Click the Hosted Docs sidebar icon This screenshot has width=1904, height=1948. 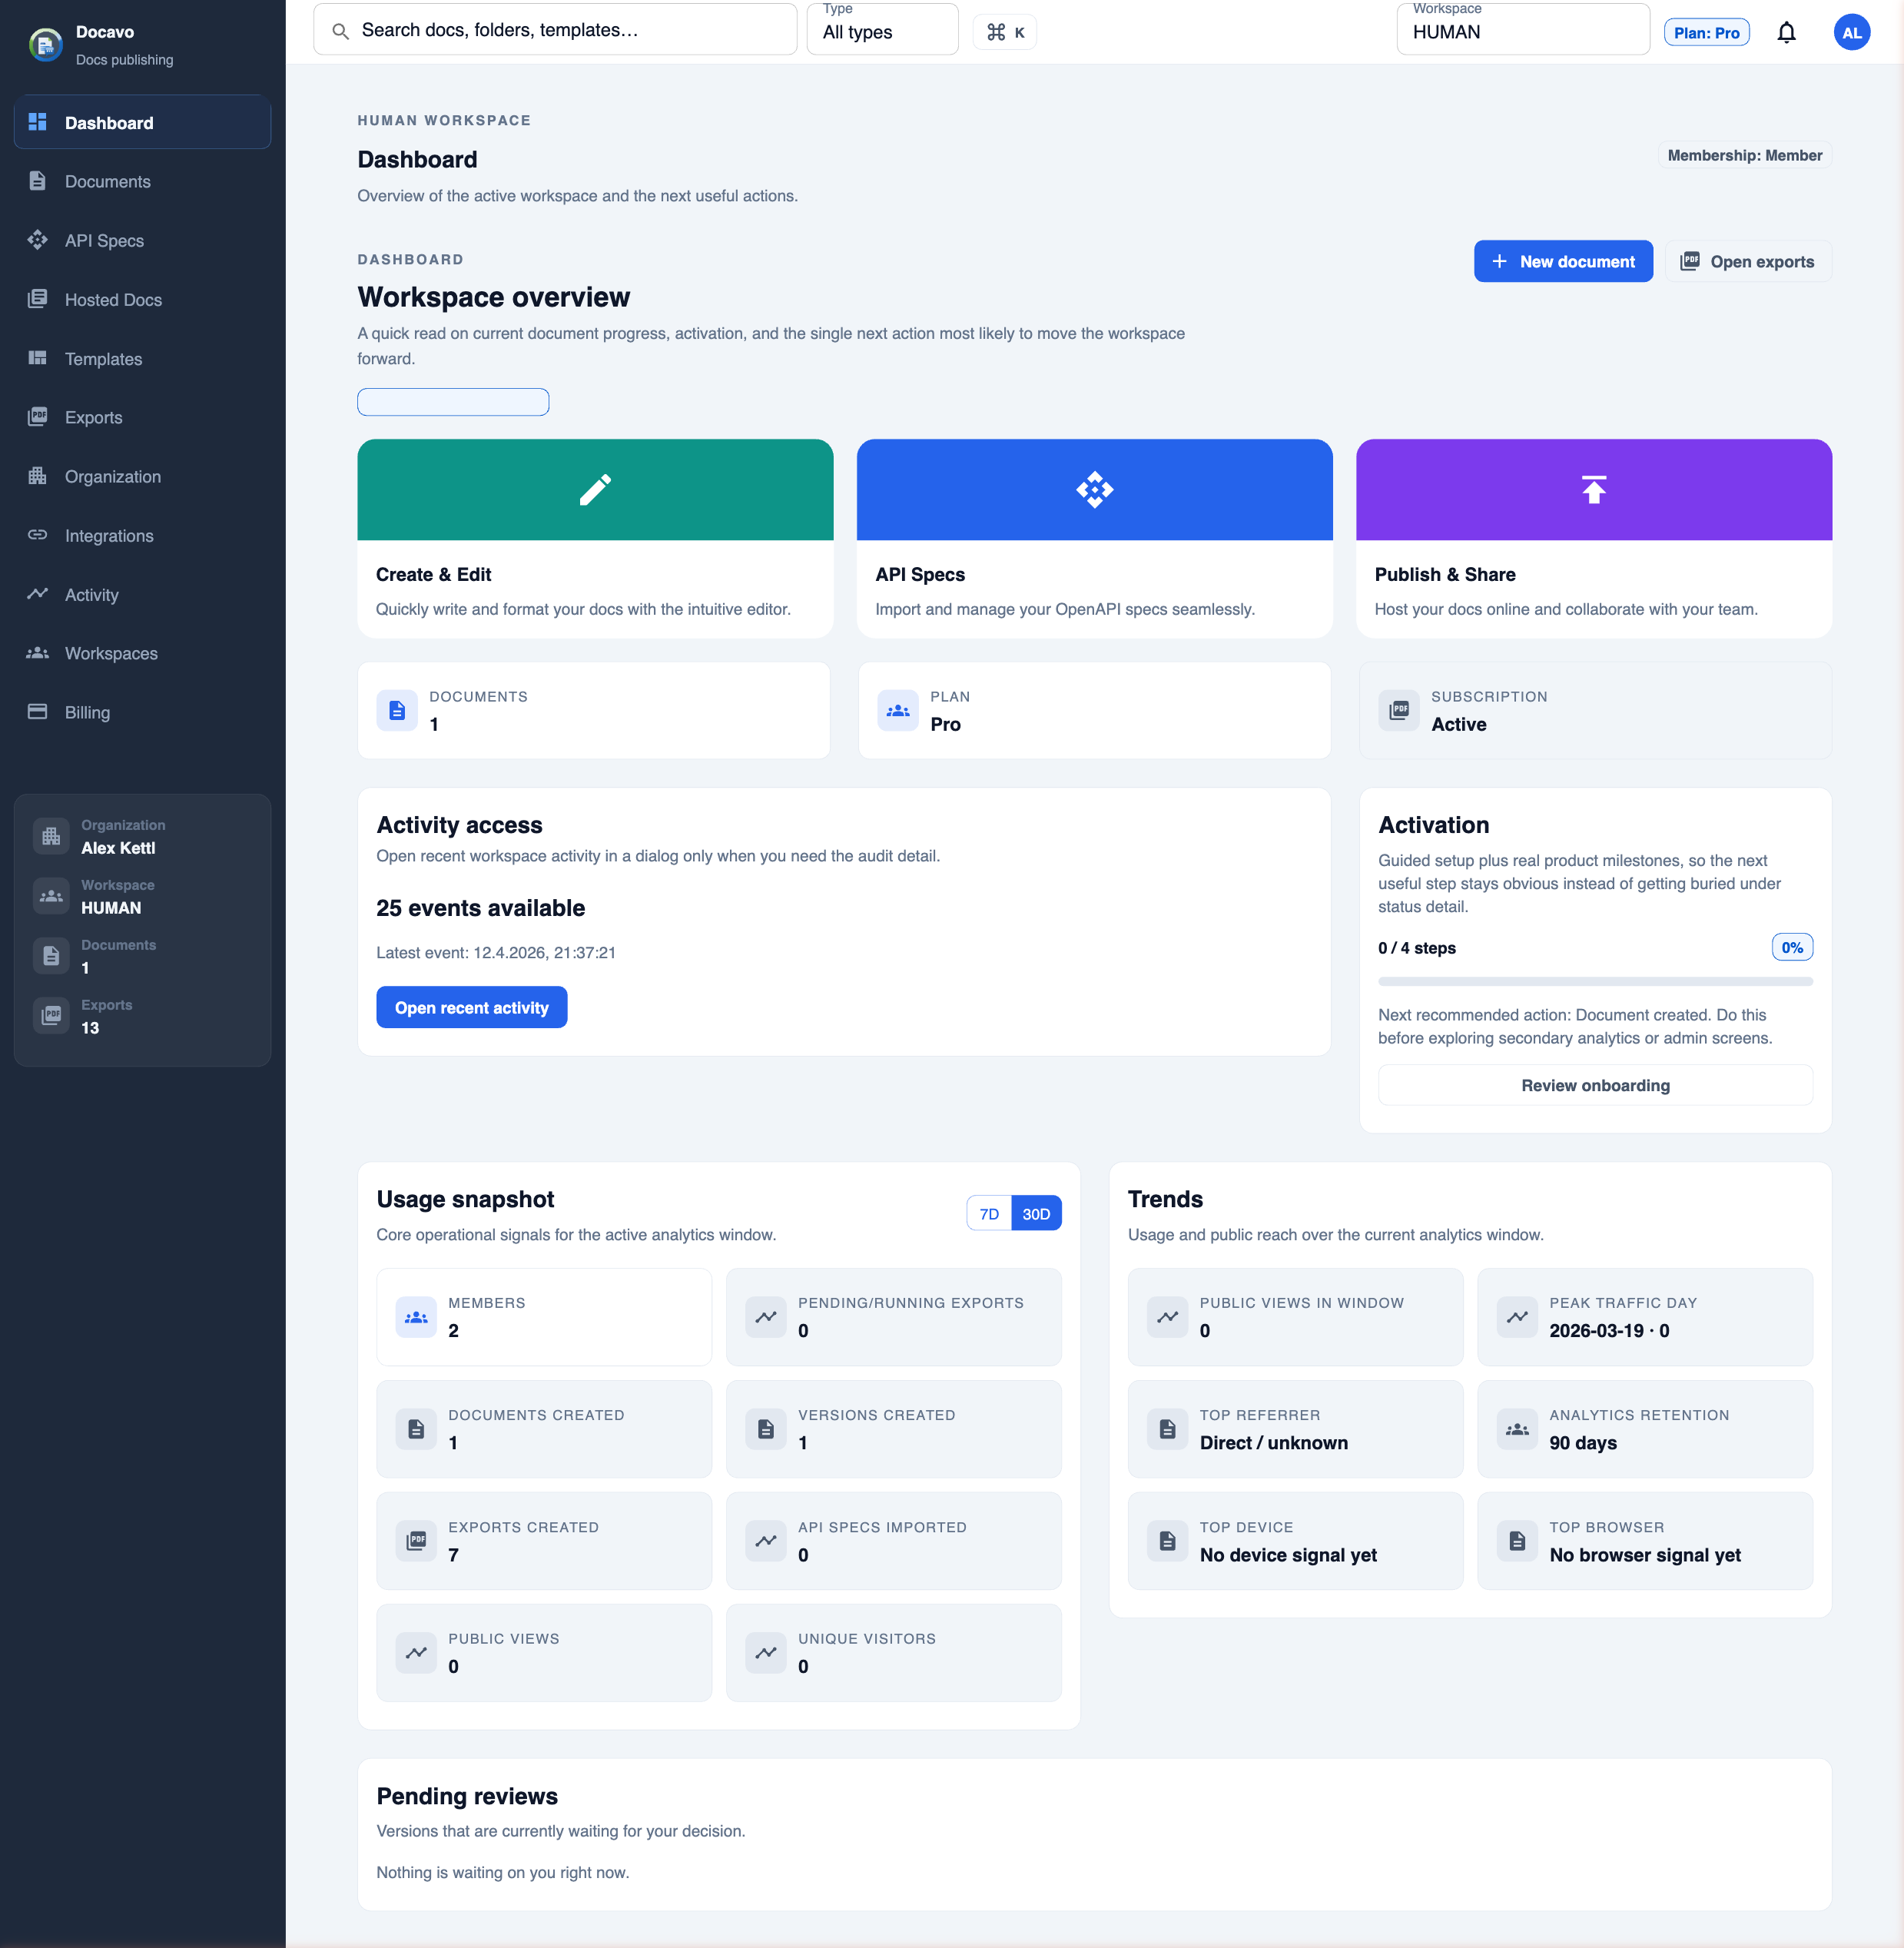click(38, 299)
